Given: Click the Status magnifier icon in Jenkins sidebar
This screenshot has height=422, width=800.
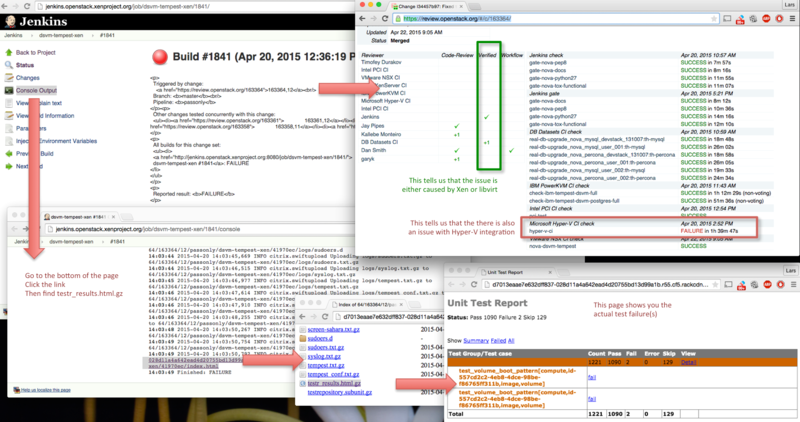Looking at the screenshot, I should pos(9,64).
